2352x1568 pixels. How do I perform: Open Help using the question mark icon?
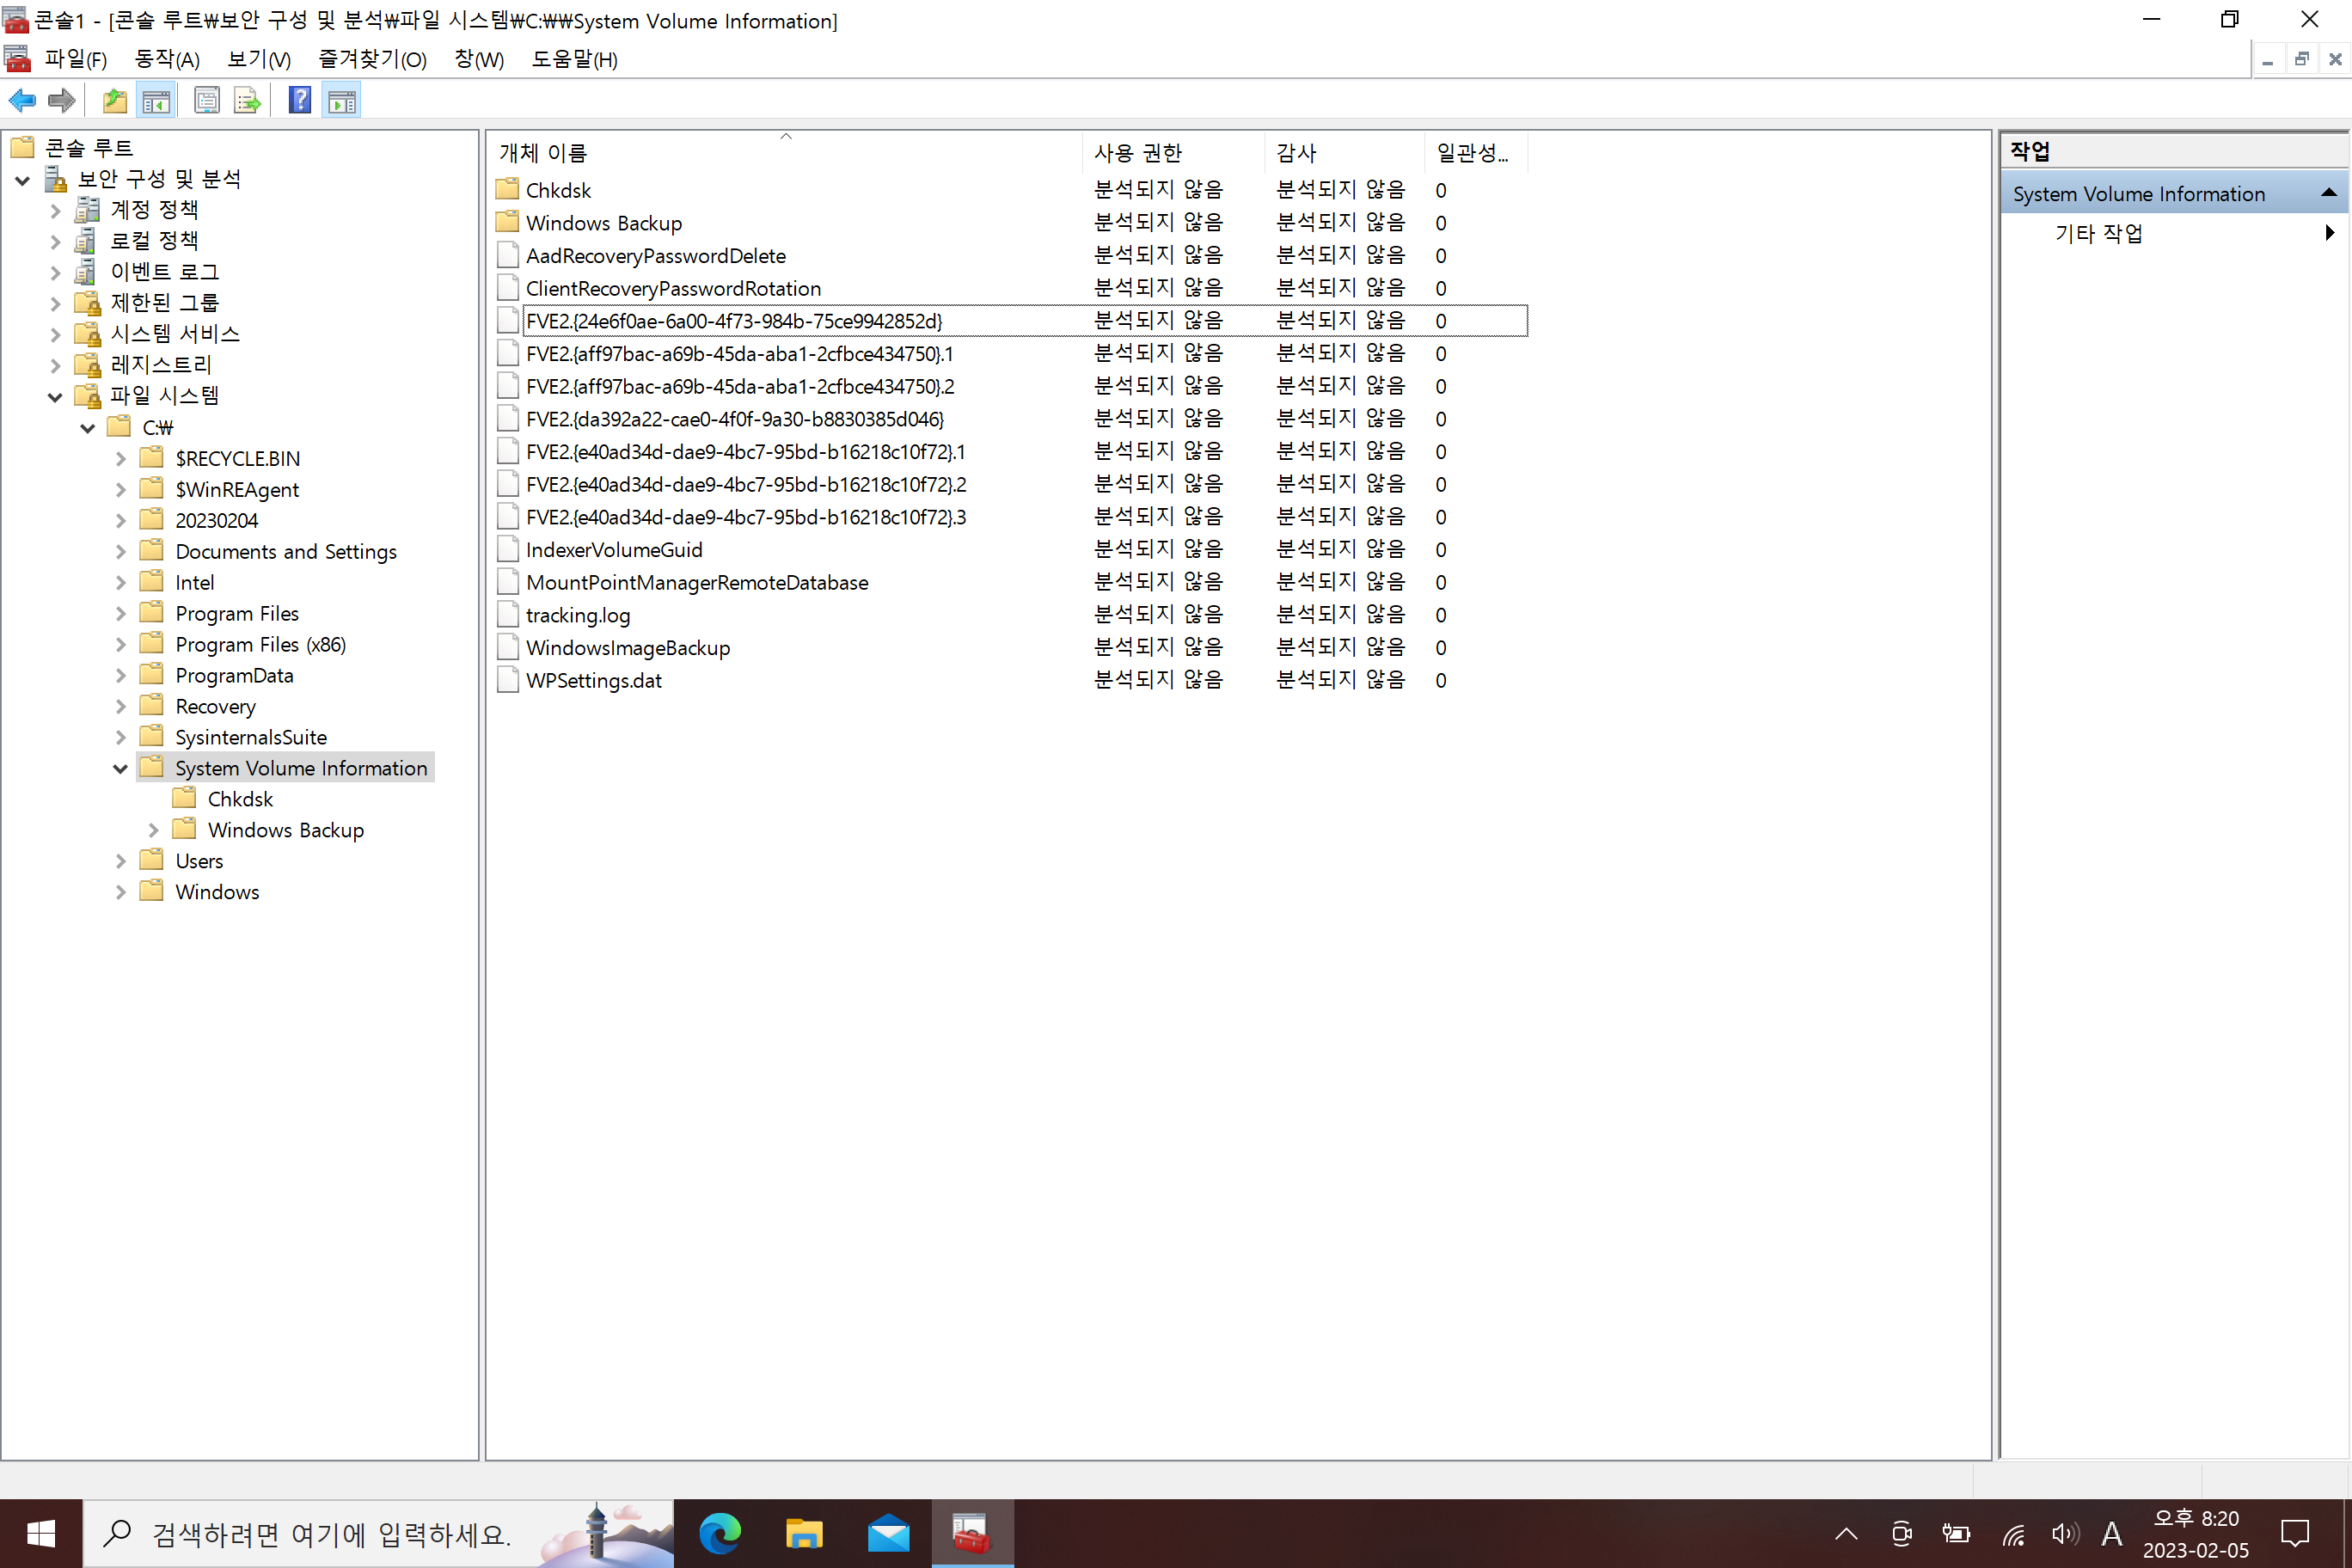coord(299,99)
